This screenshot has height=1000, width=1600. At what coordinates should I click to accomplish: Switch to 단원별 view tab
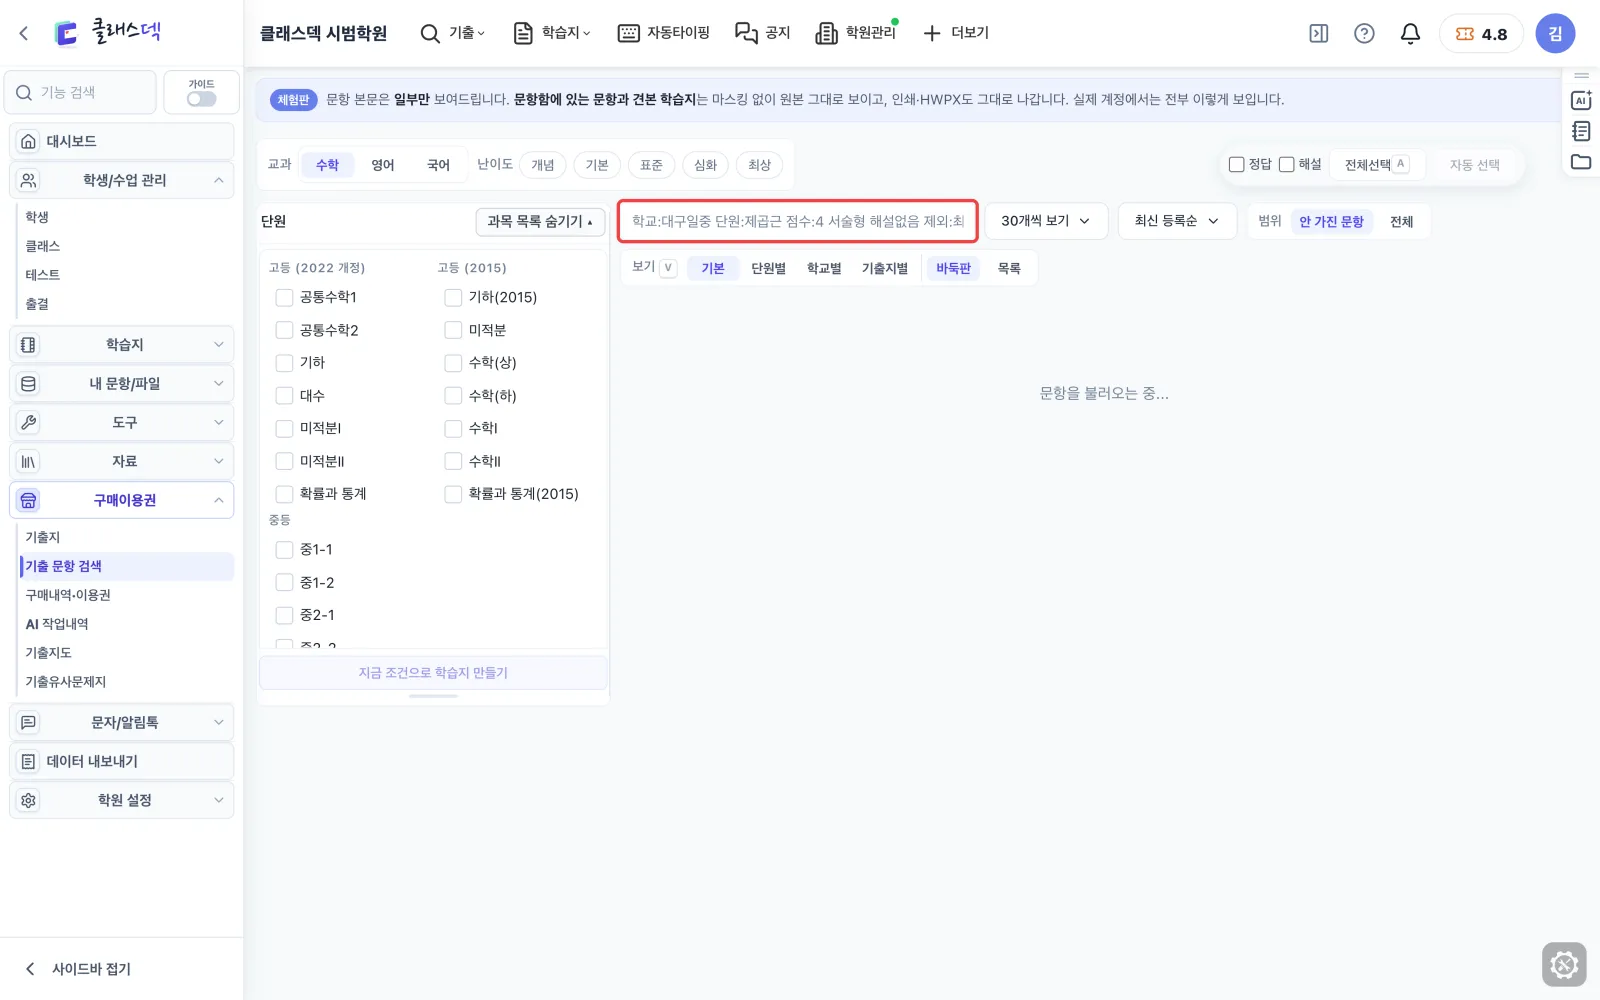pos(768,268)
